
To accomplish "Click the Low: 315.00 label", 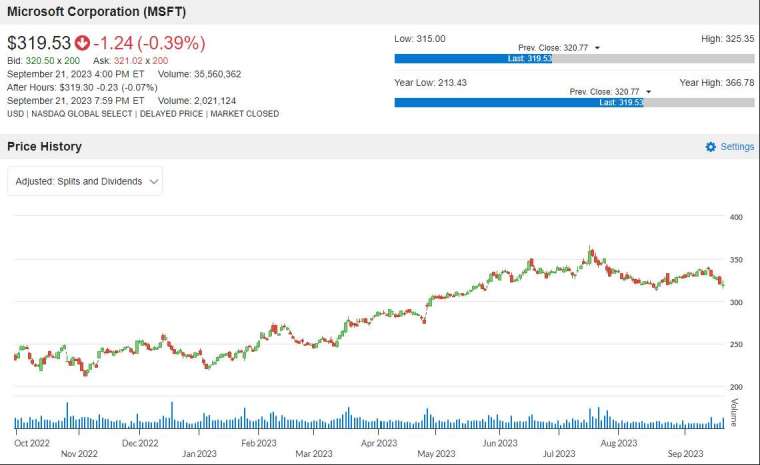I will click(x=420, y=39).
